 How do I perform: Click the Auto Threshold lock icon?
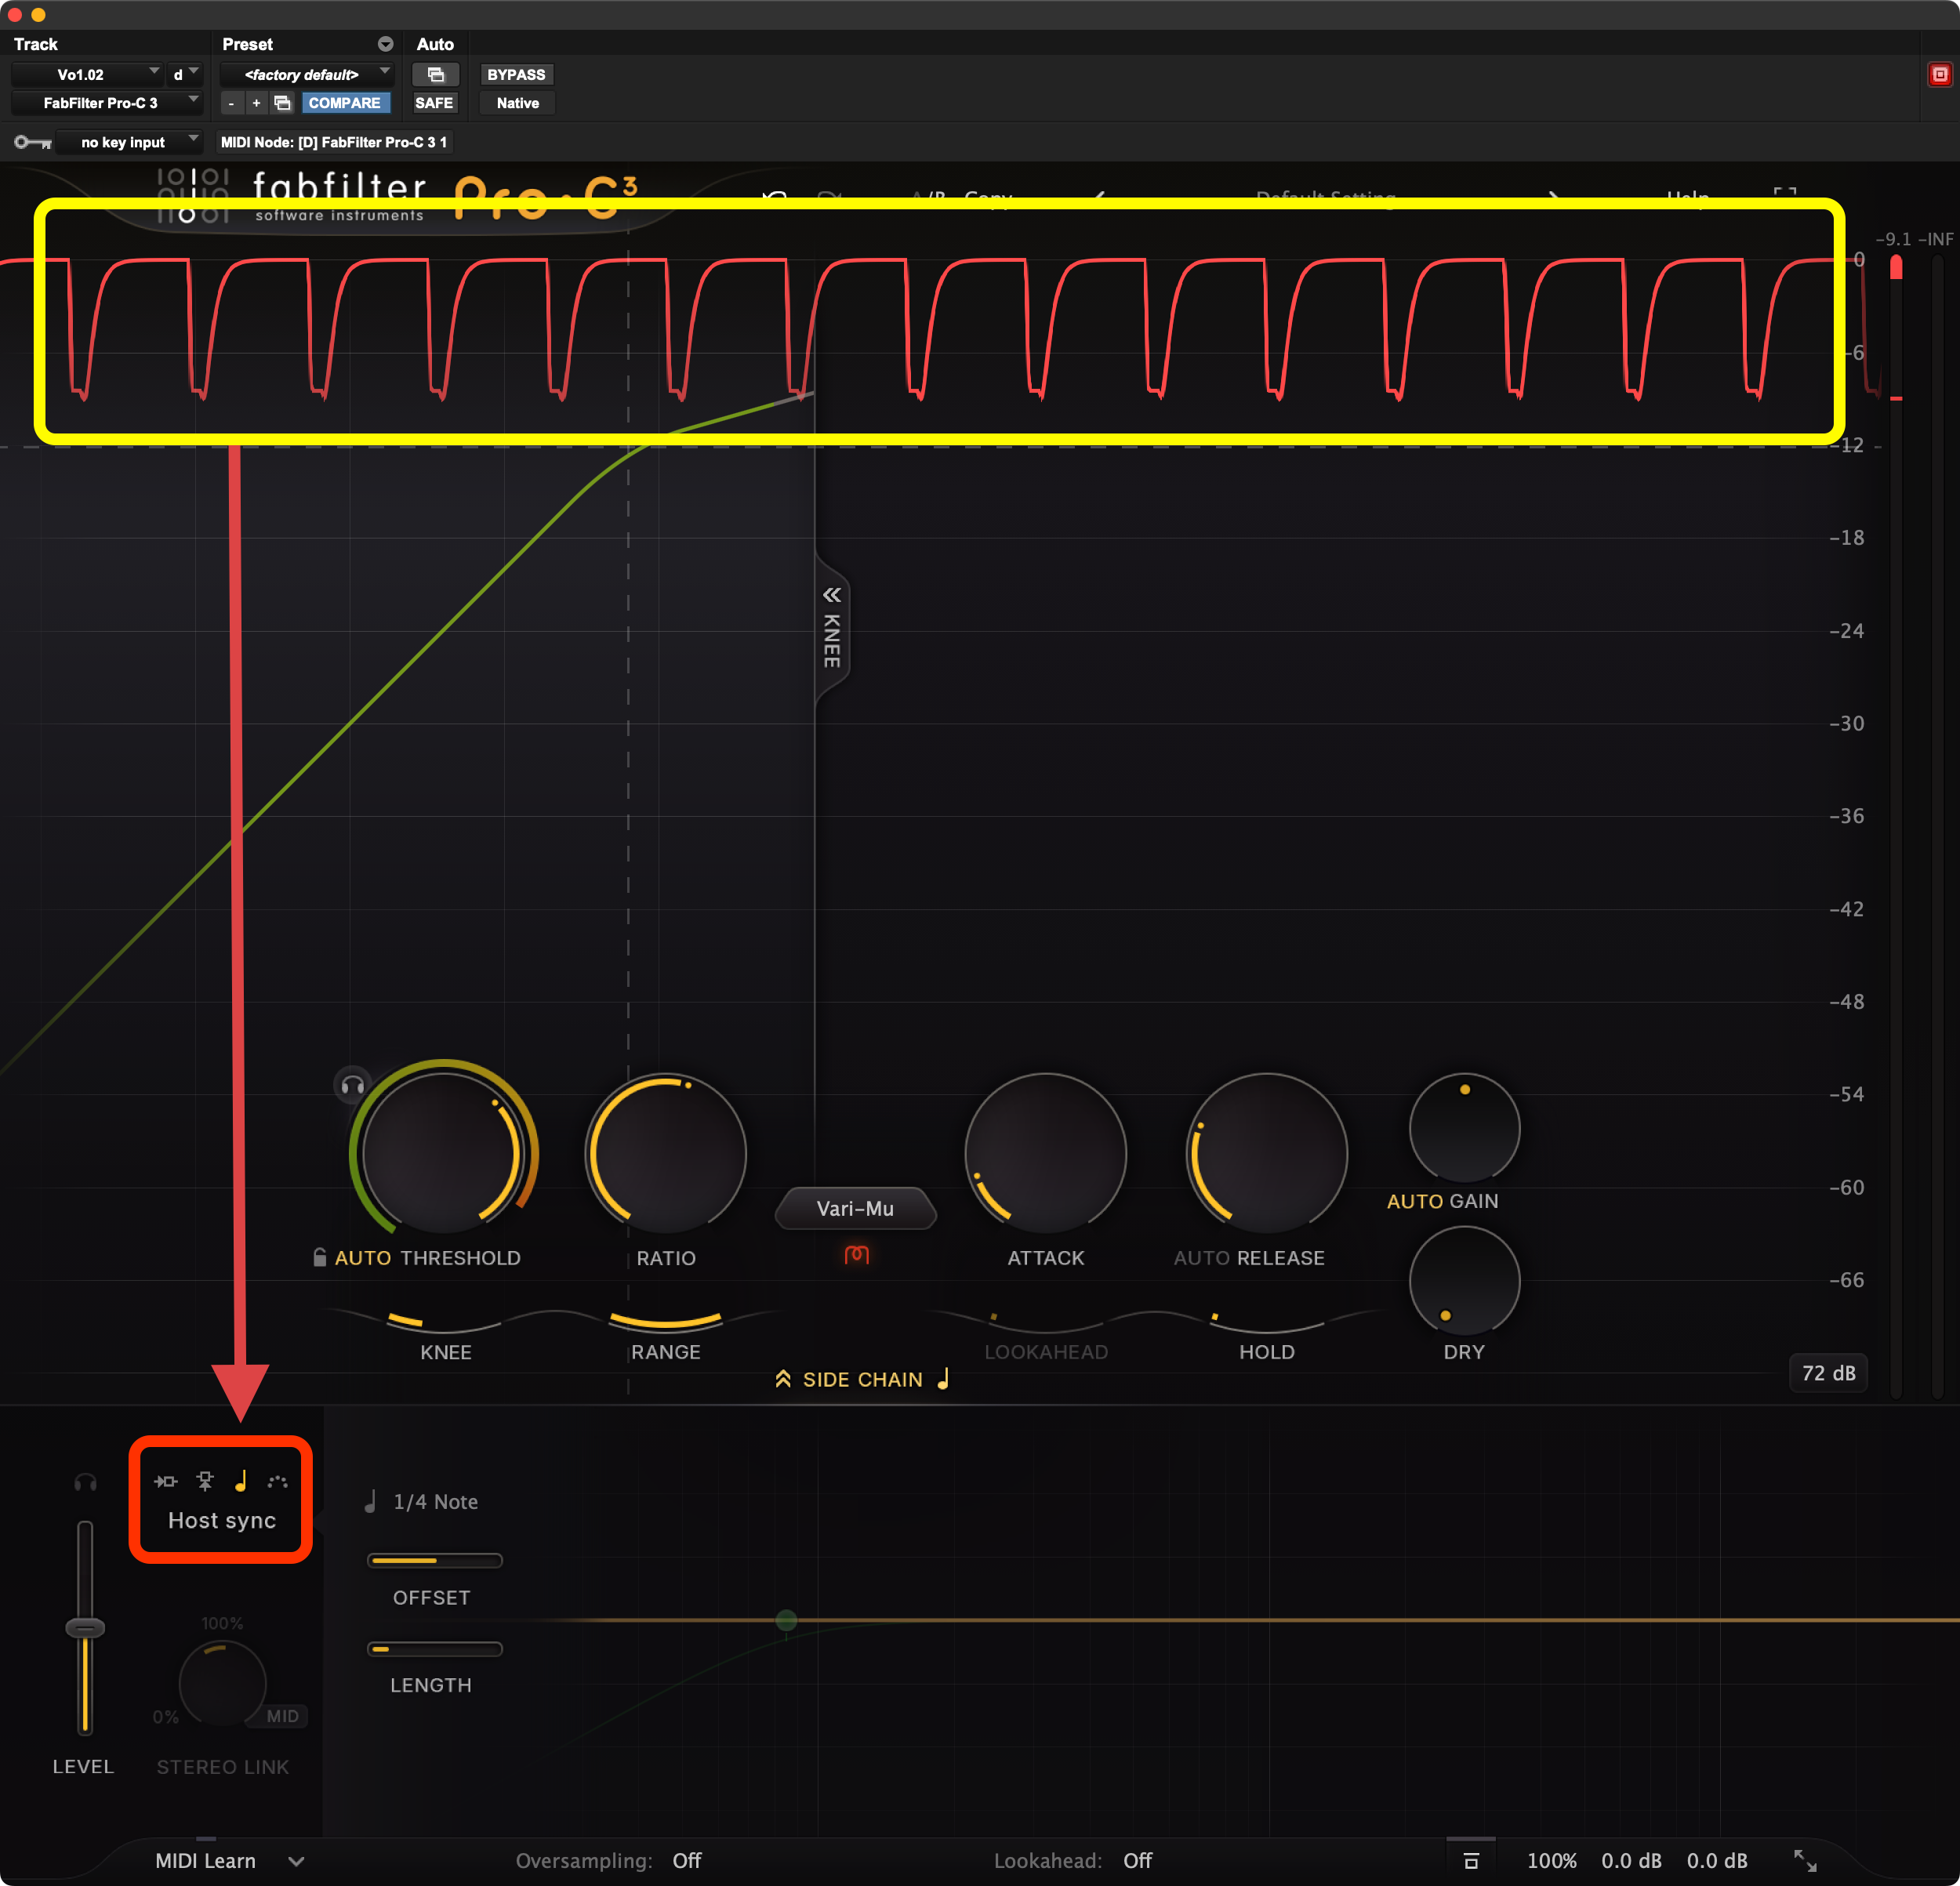click(320, 1258)
